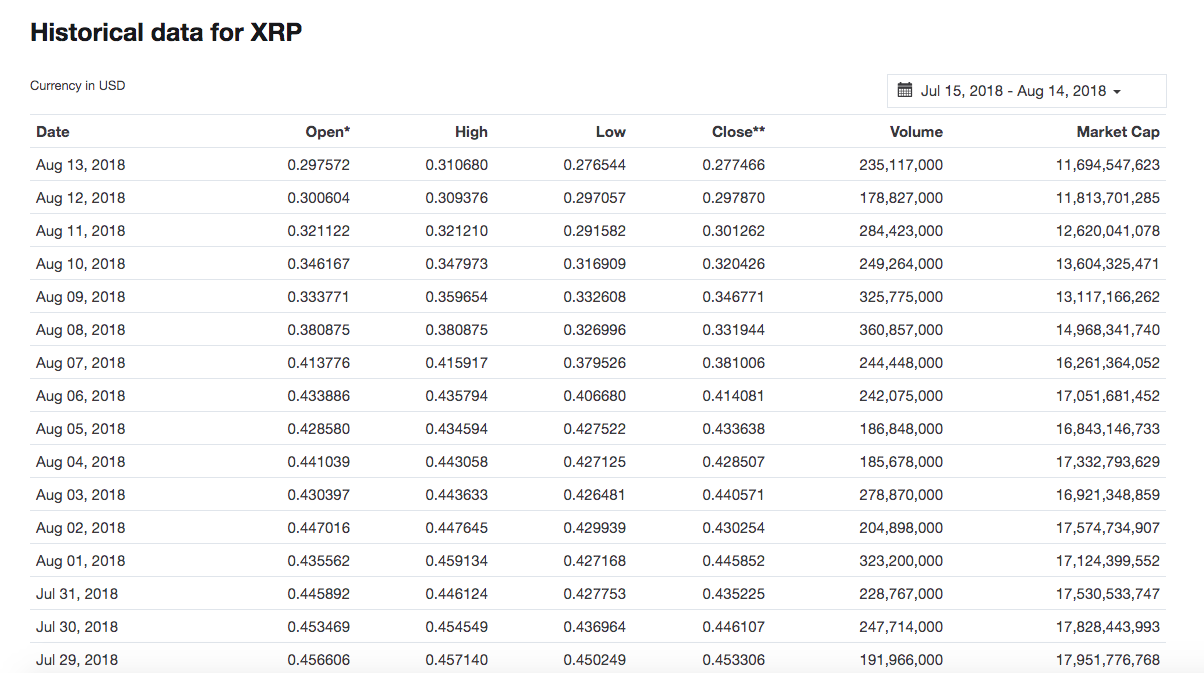Select the Aug 06, 2018 date cell
This screenshot has width=1204, height=673.
[81, 396]
